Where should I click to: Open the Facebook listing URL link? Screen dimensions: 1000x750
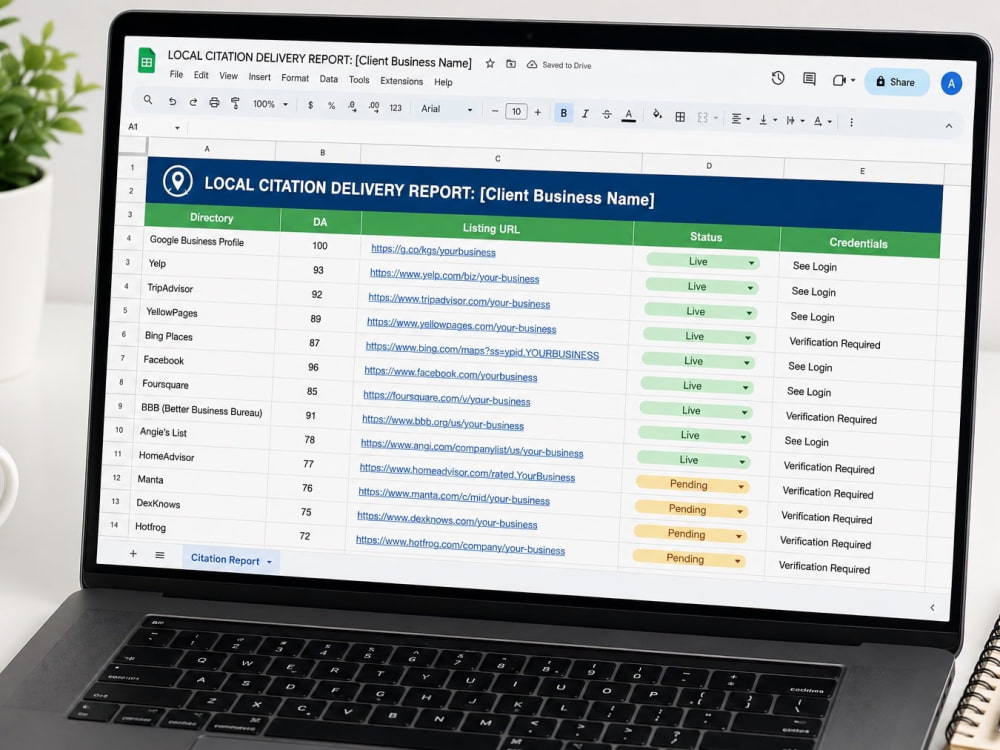(x=451, y=373)
